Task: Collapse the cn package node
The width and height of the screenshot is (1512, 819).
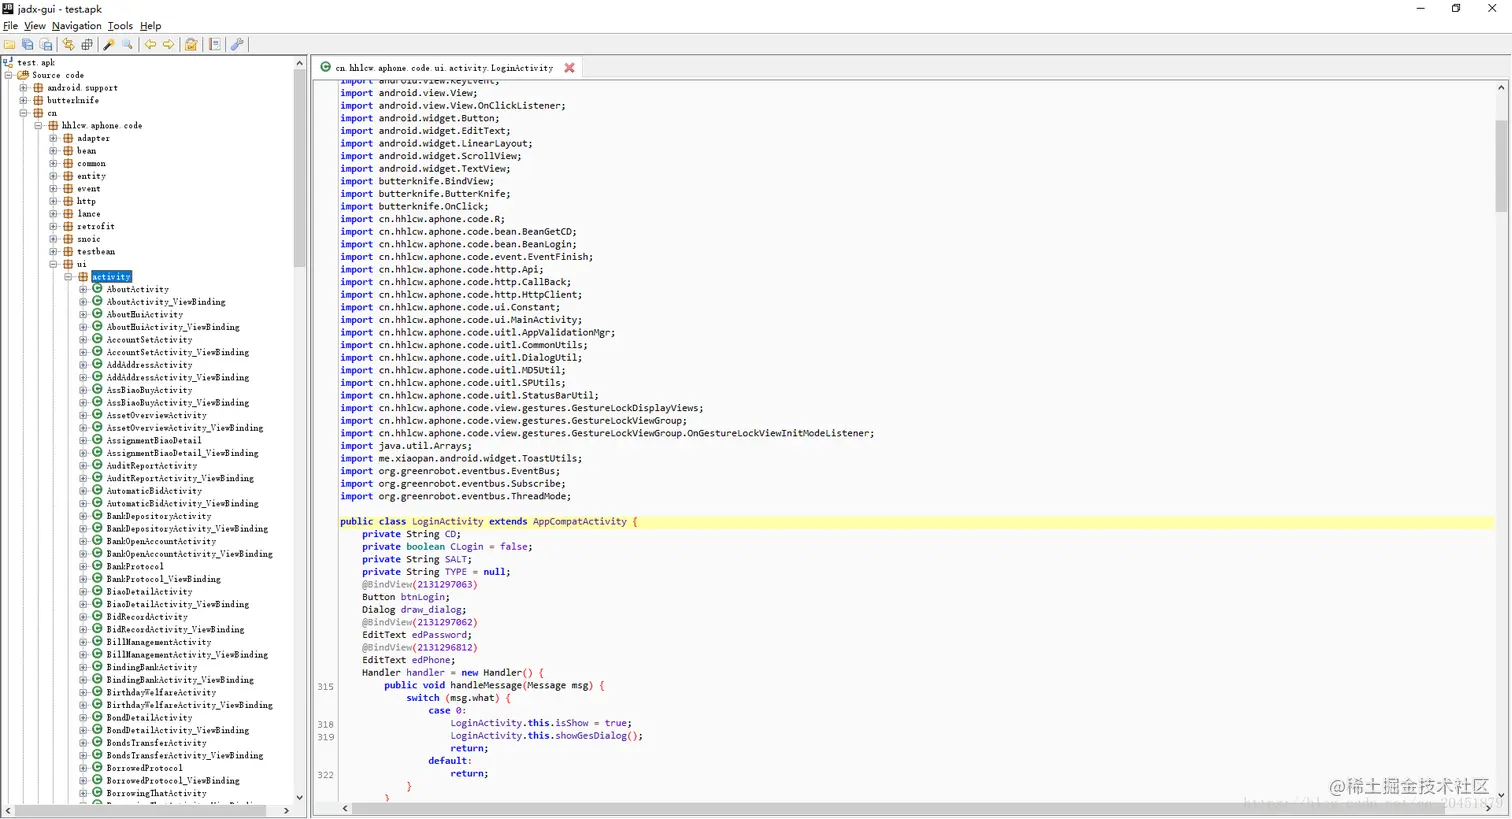Action: (x=23, y=113)
